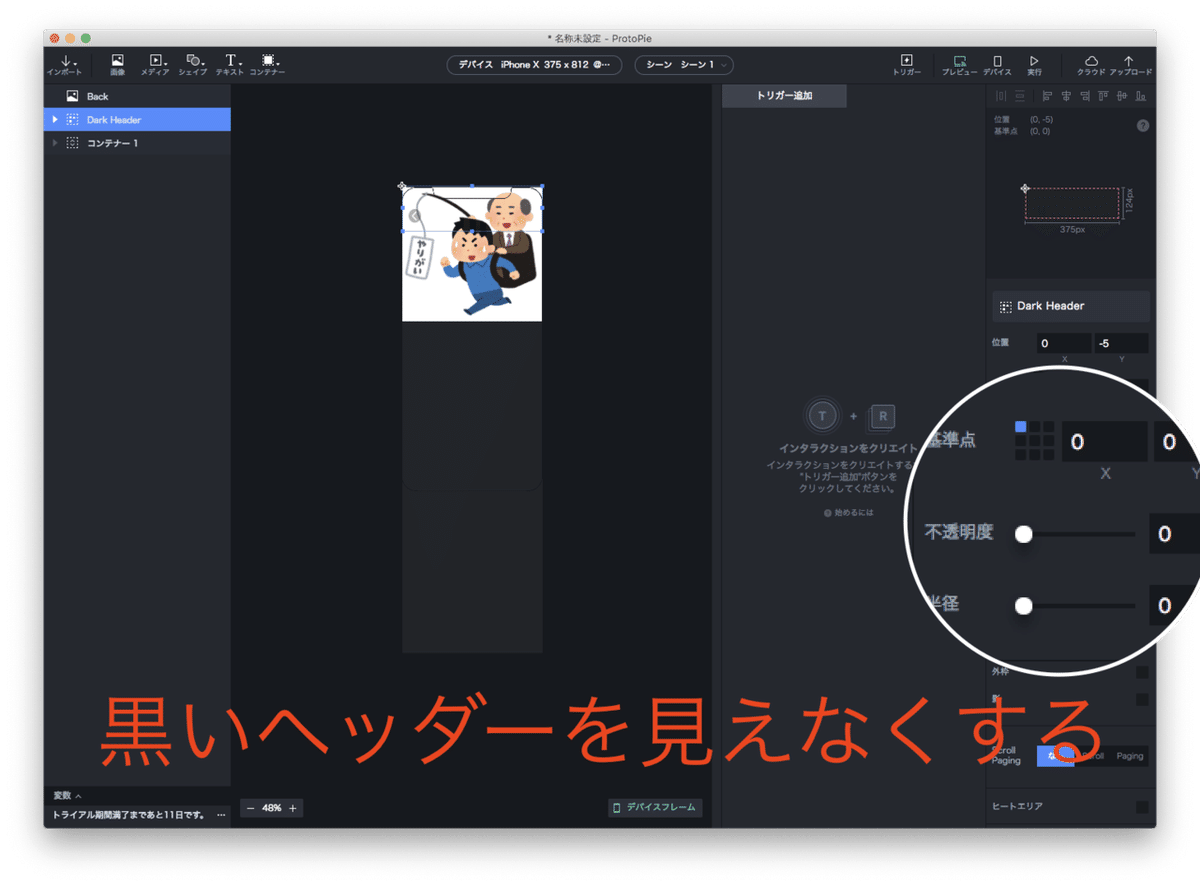Enable the 影 shadow checkbox

tap(1142, 700)
